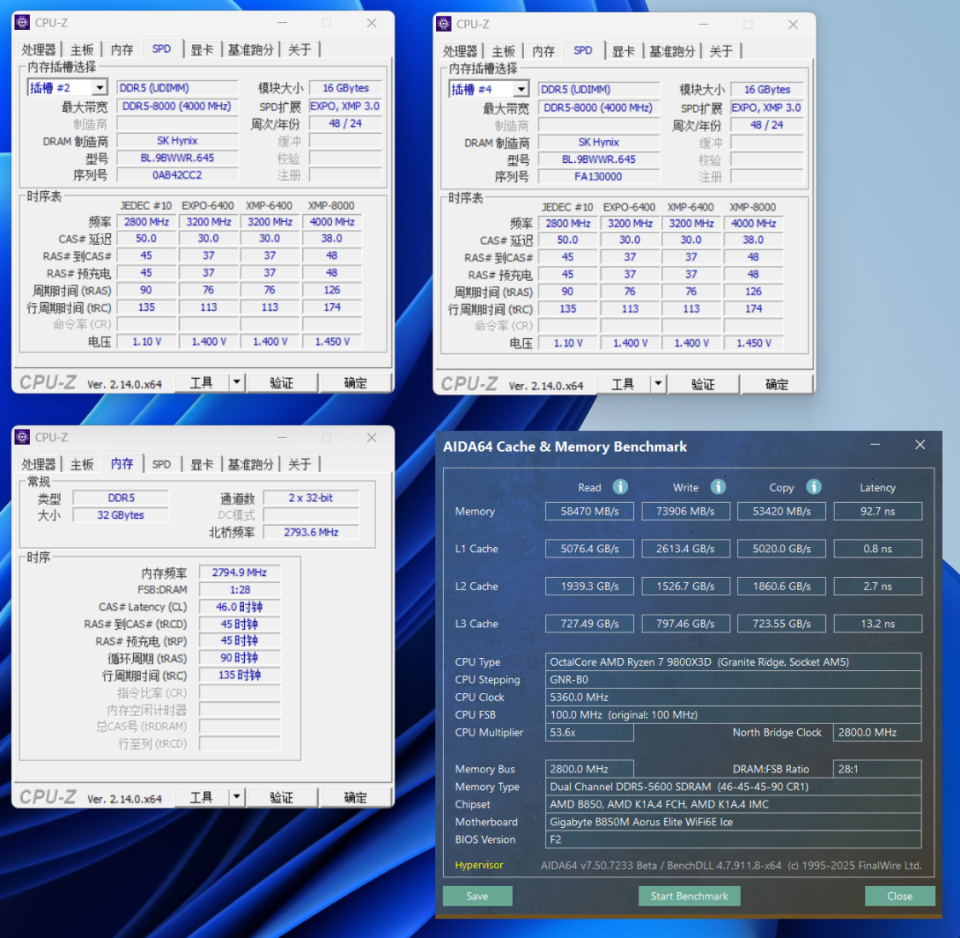Select the serial number 0AB42CC2 field
Screen dimensions: 960x938
pos(178,175)
